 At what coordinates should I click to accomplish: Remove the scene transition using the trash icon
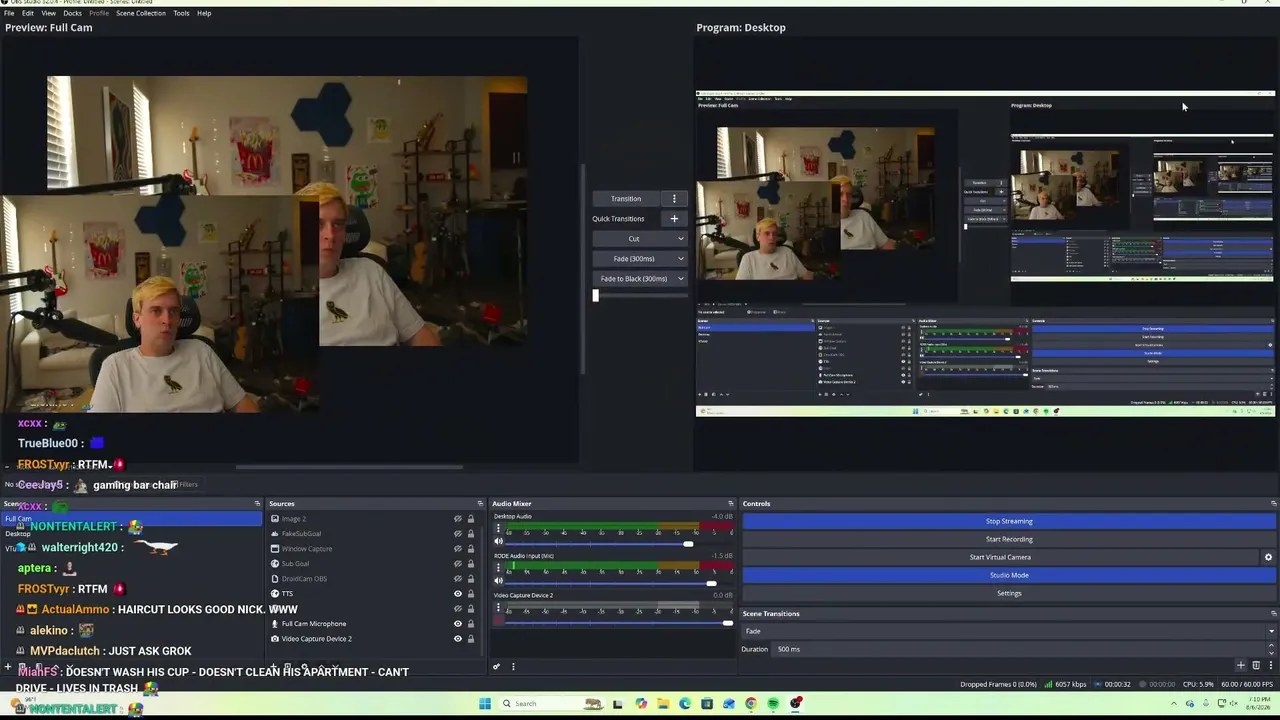pos(1256,665)
